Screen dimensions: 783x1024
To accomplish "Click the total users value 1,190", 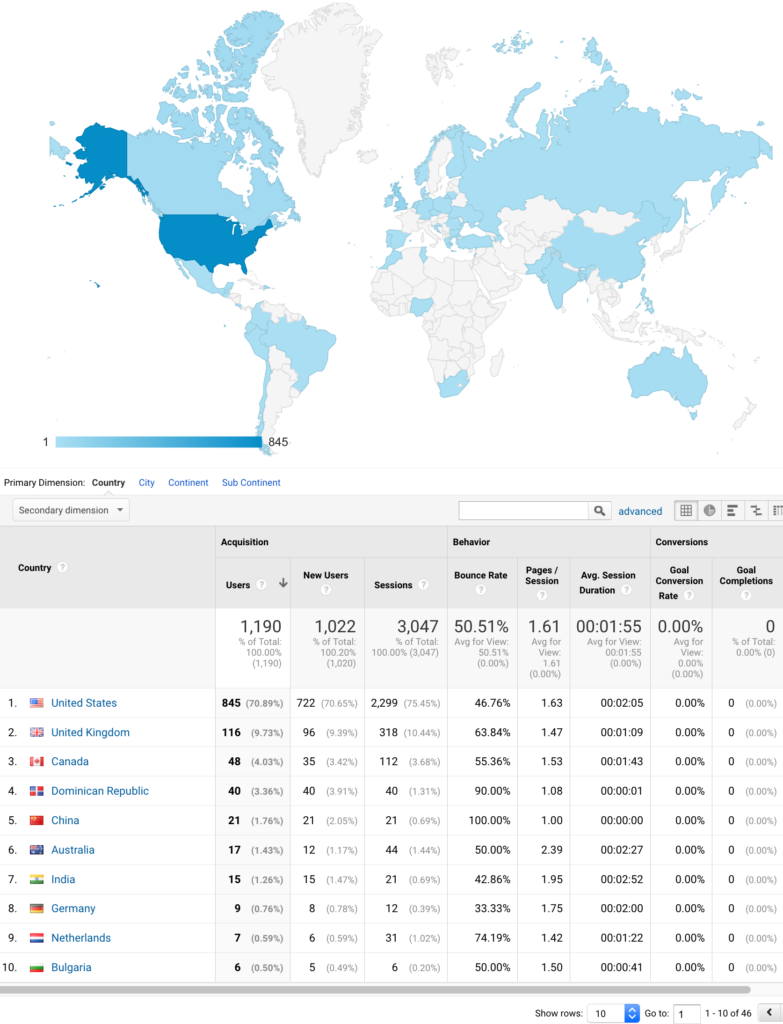I will [x=261, y=626].
